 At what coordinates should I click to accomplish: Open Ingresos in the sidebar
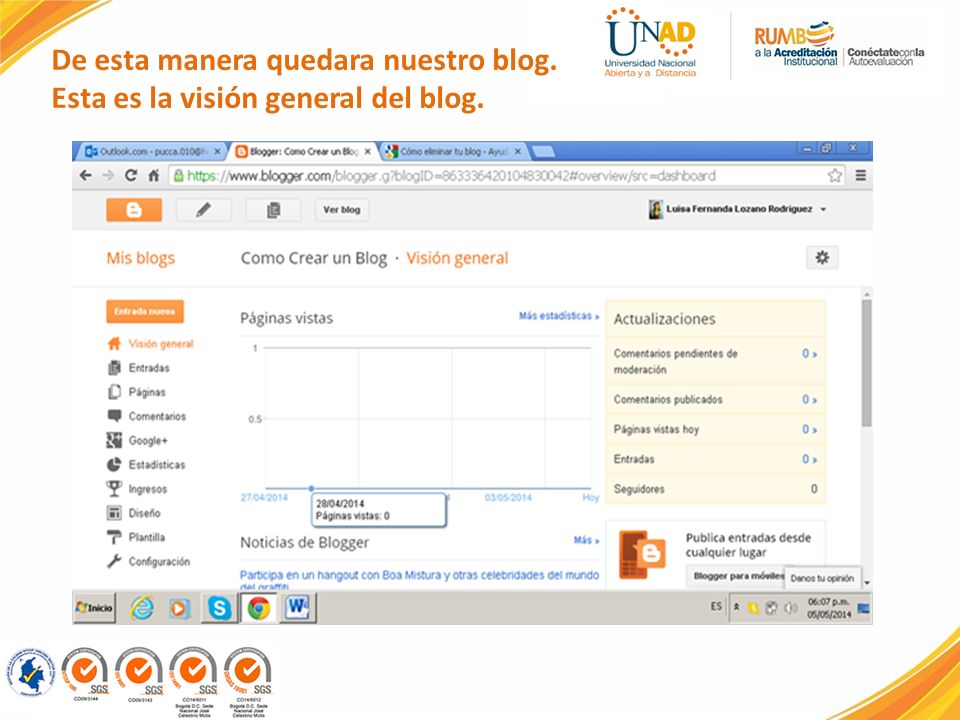[x=148, y=489]
